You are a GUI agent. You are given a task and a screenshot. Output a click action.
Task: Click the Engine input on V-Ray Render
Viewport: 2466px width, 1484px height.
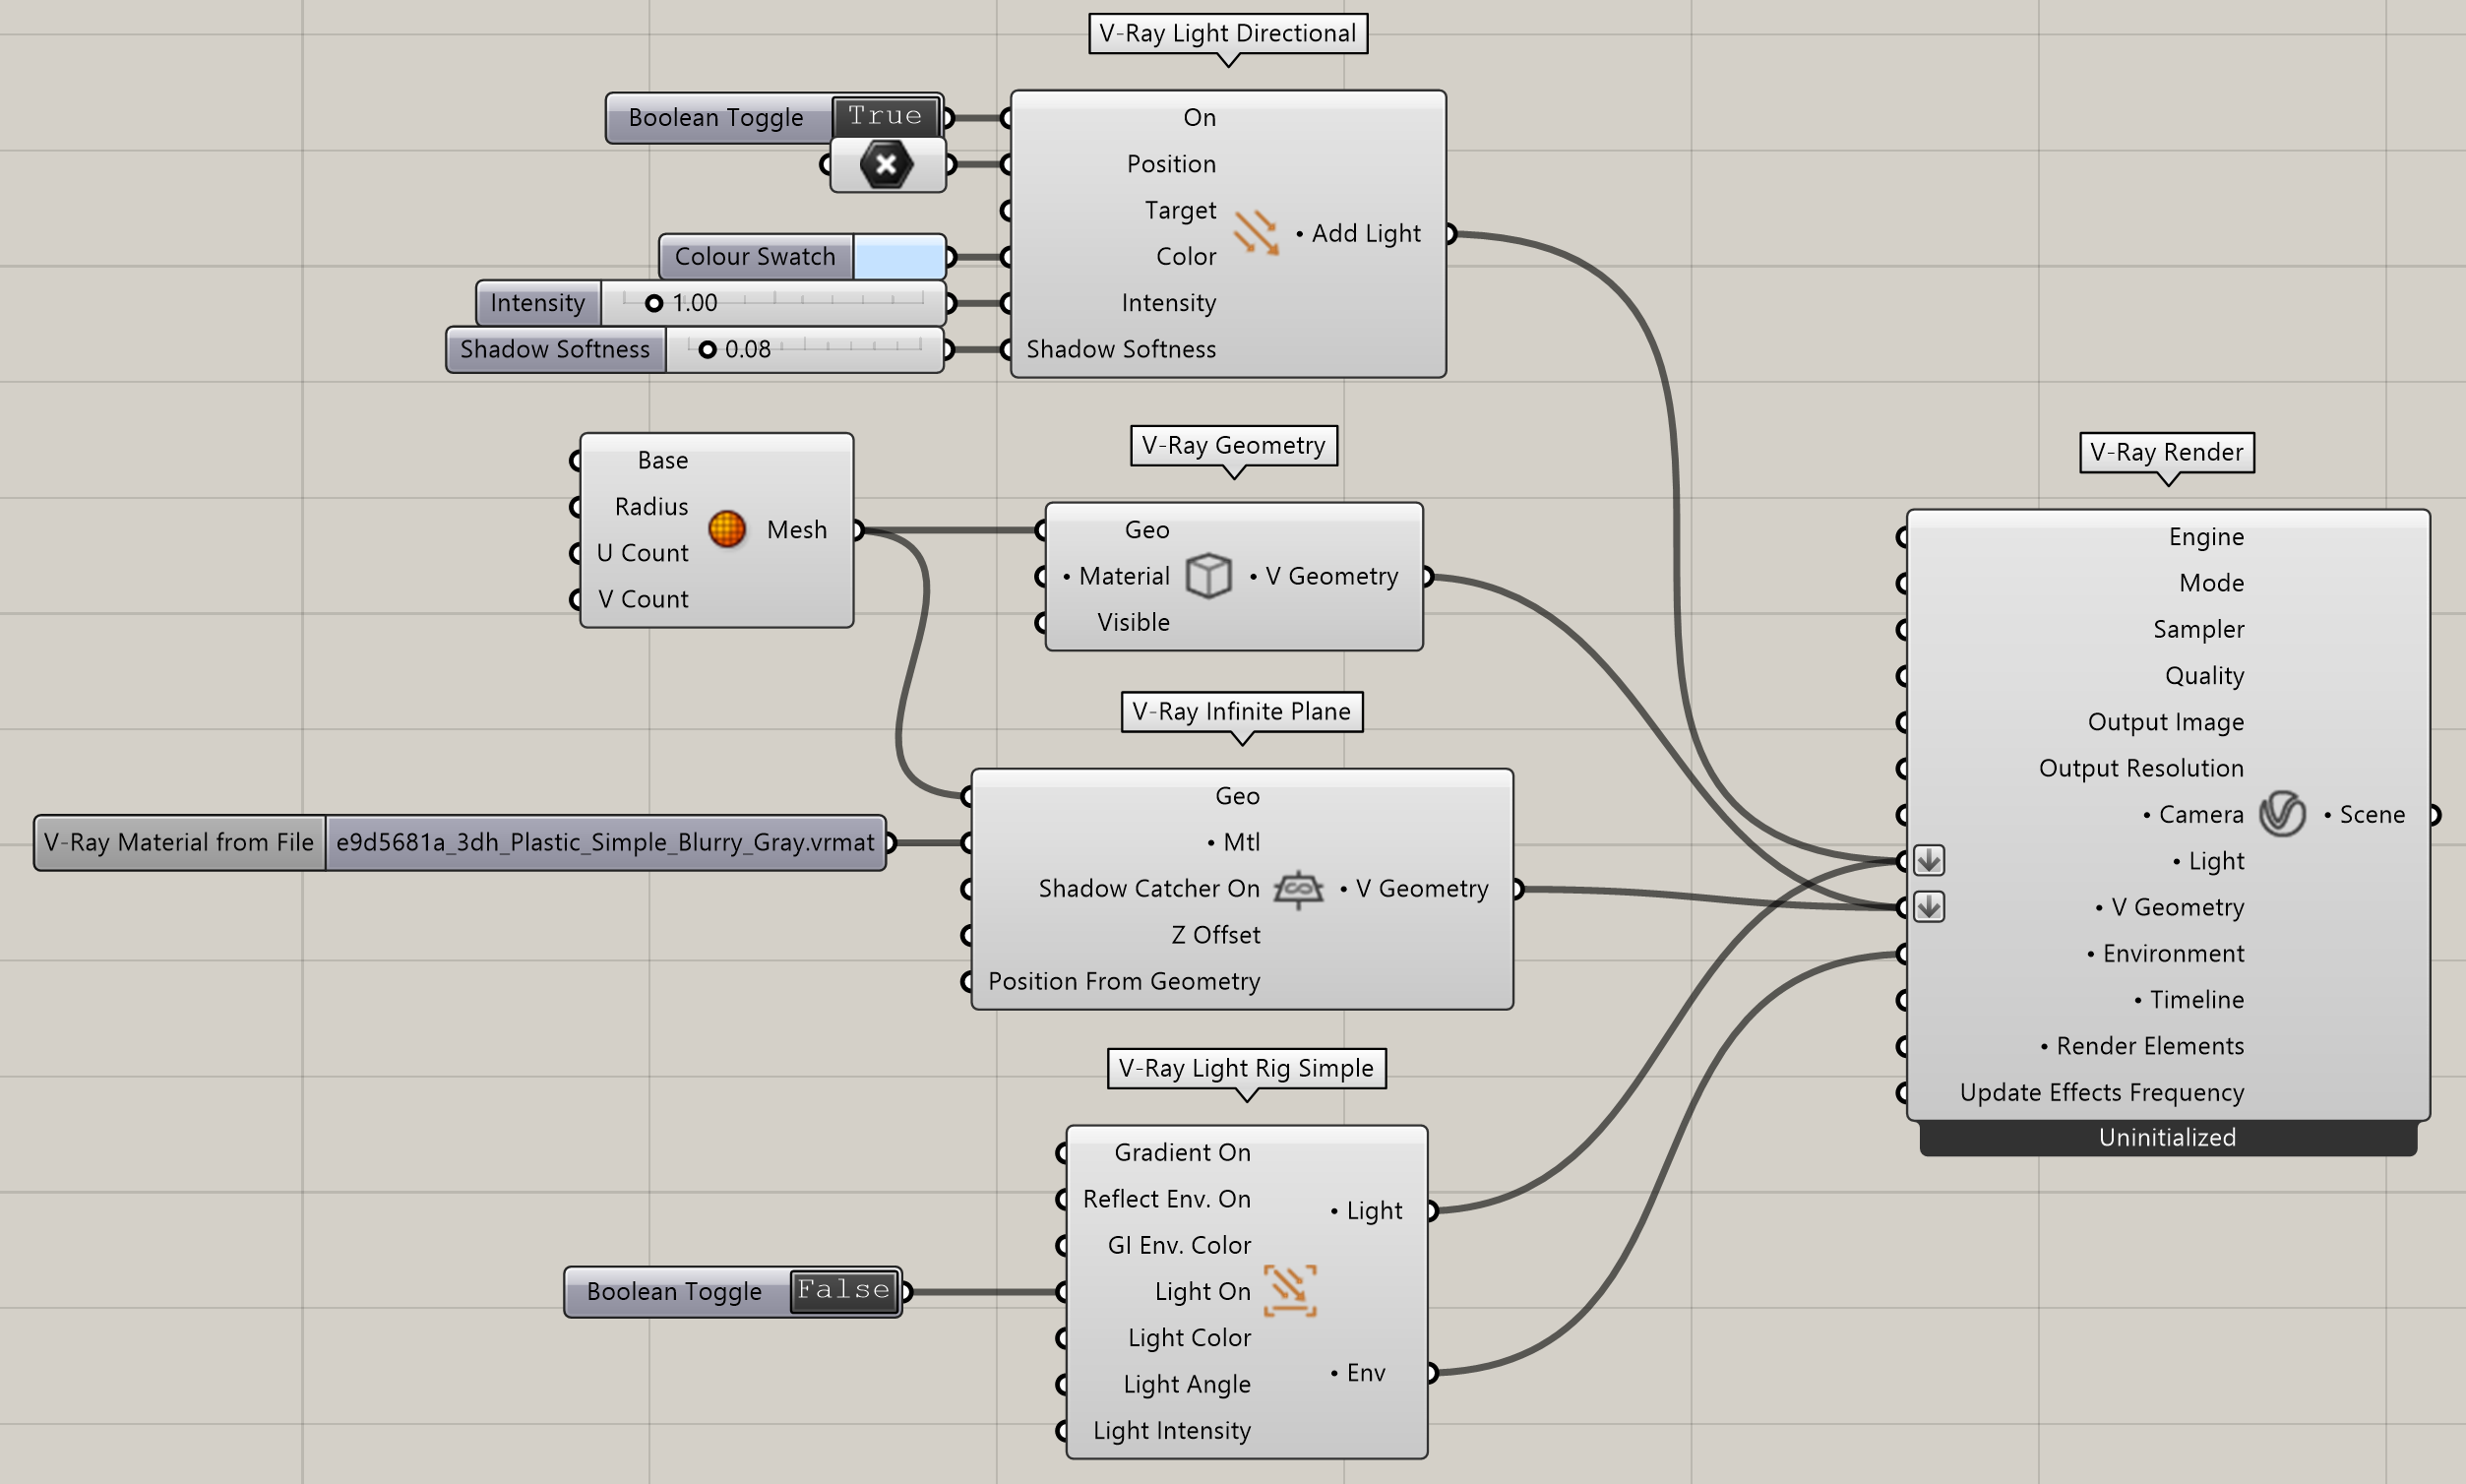click(2206, 537)
